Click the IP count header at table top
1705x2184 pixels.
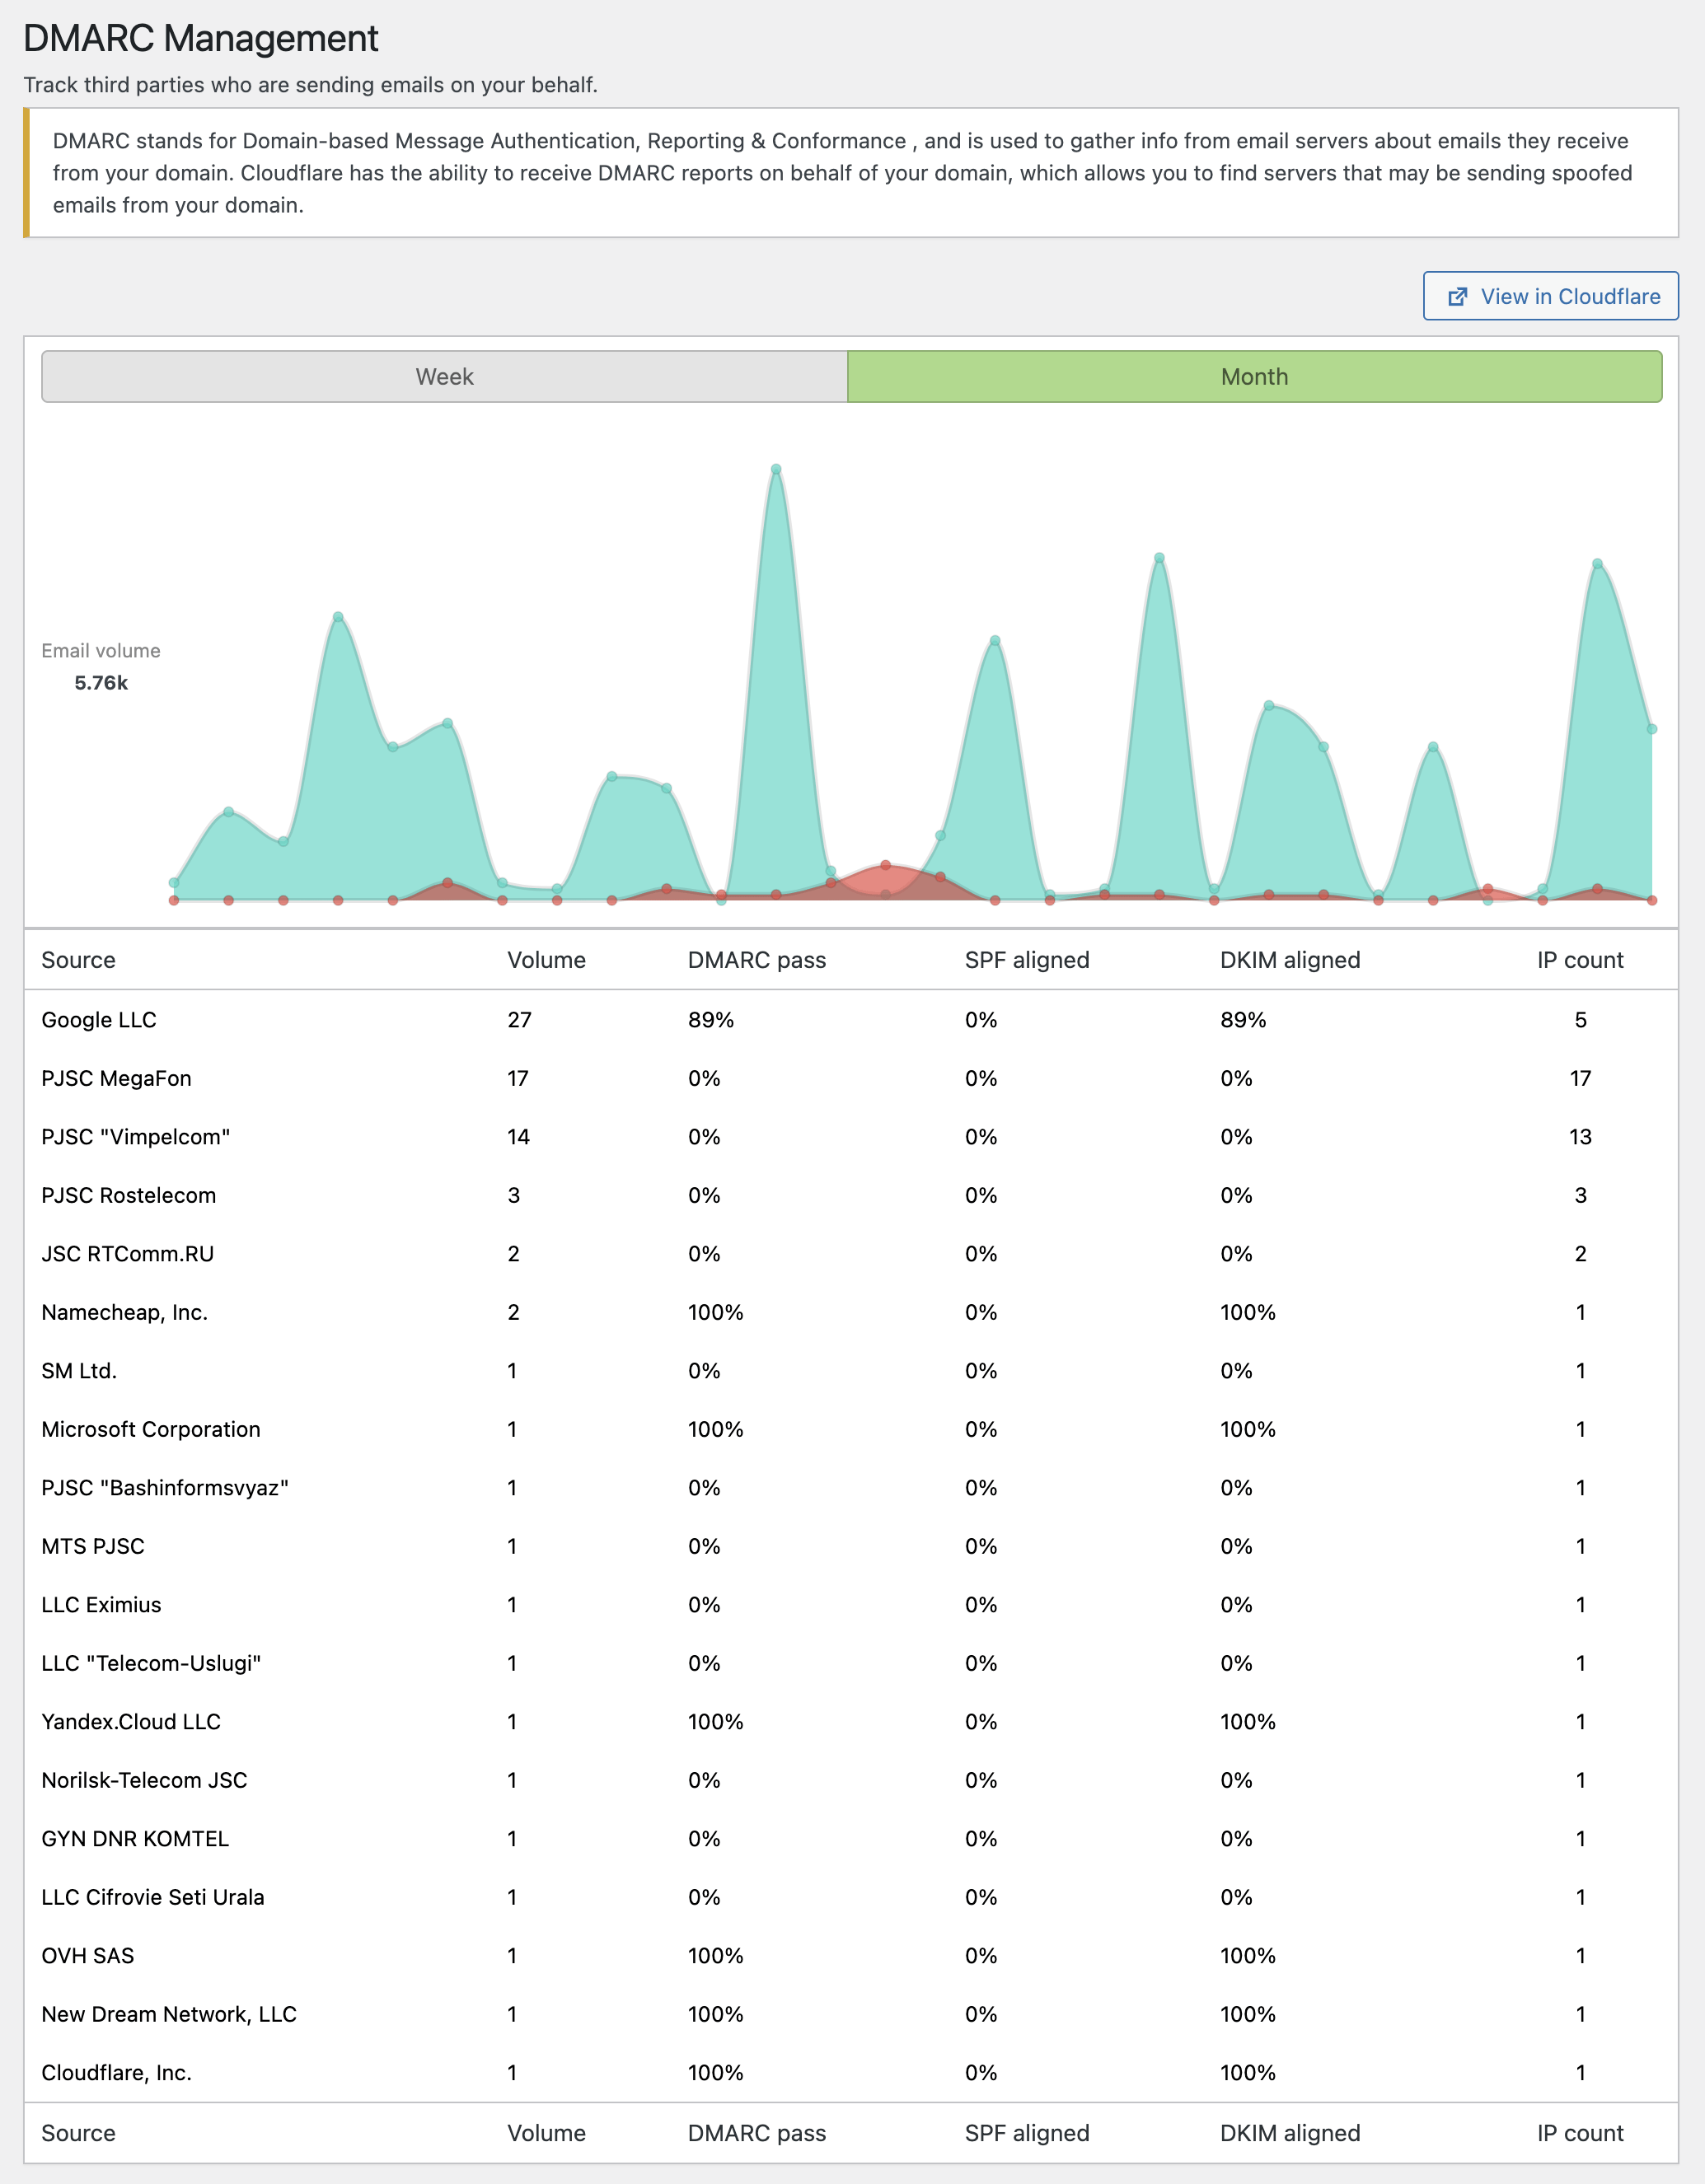(x=1580, y=960)
